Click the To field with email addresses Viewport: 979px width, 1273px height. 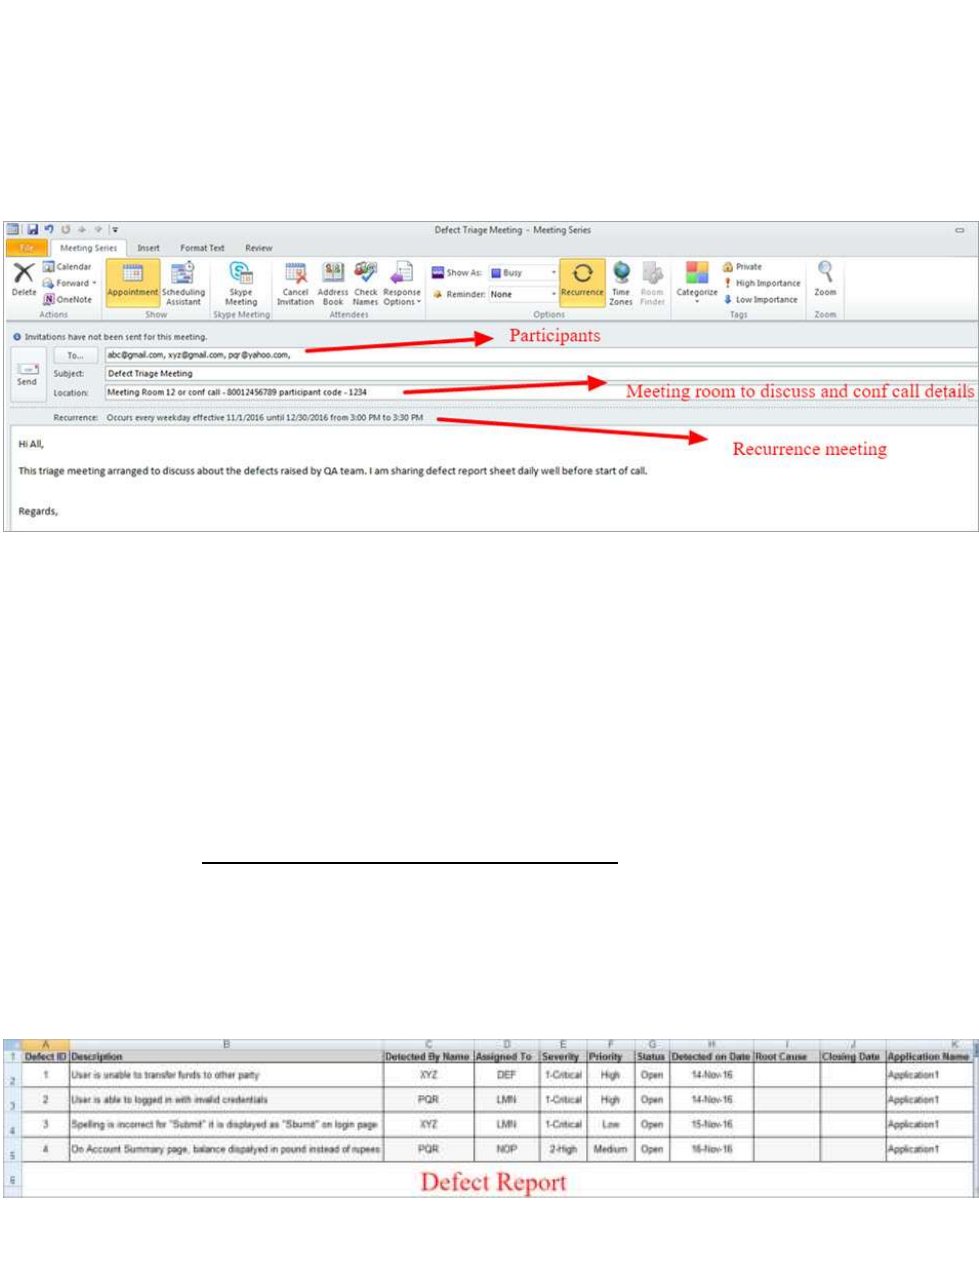click(x=541, y=355)
